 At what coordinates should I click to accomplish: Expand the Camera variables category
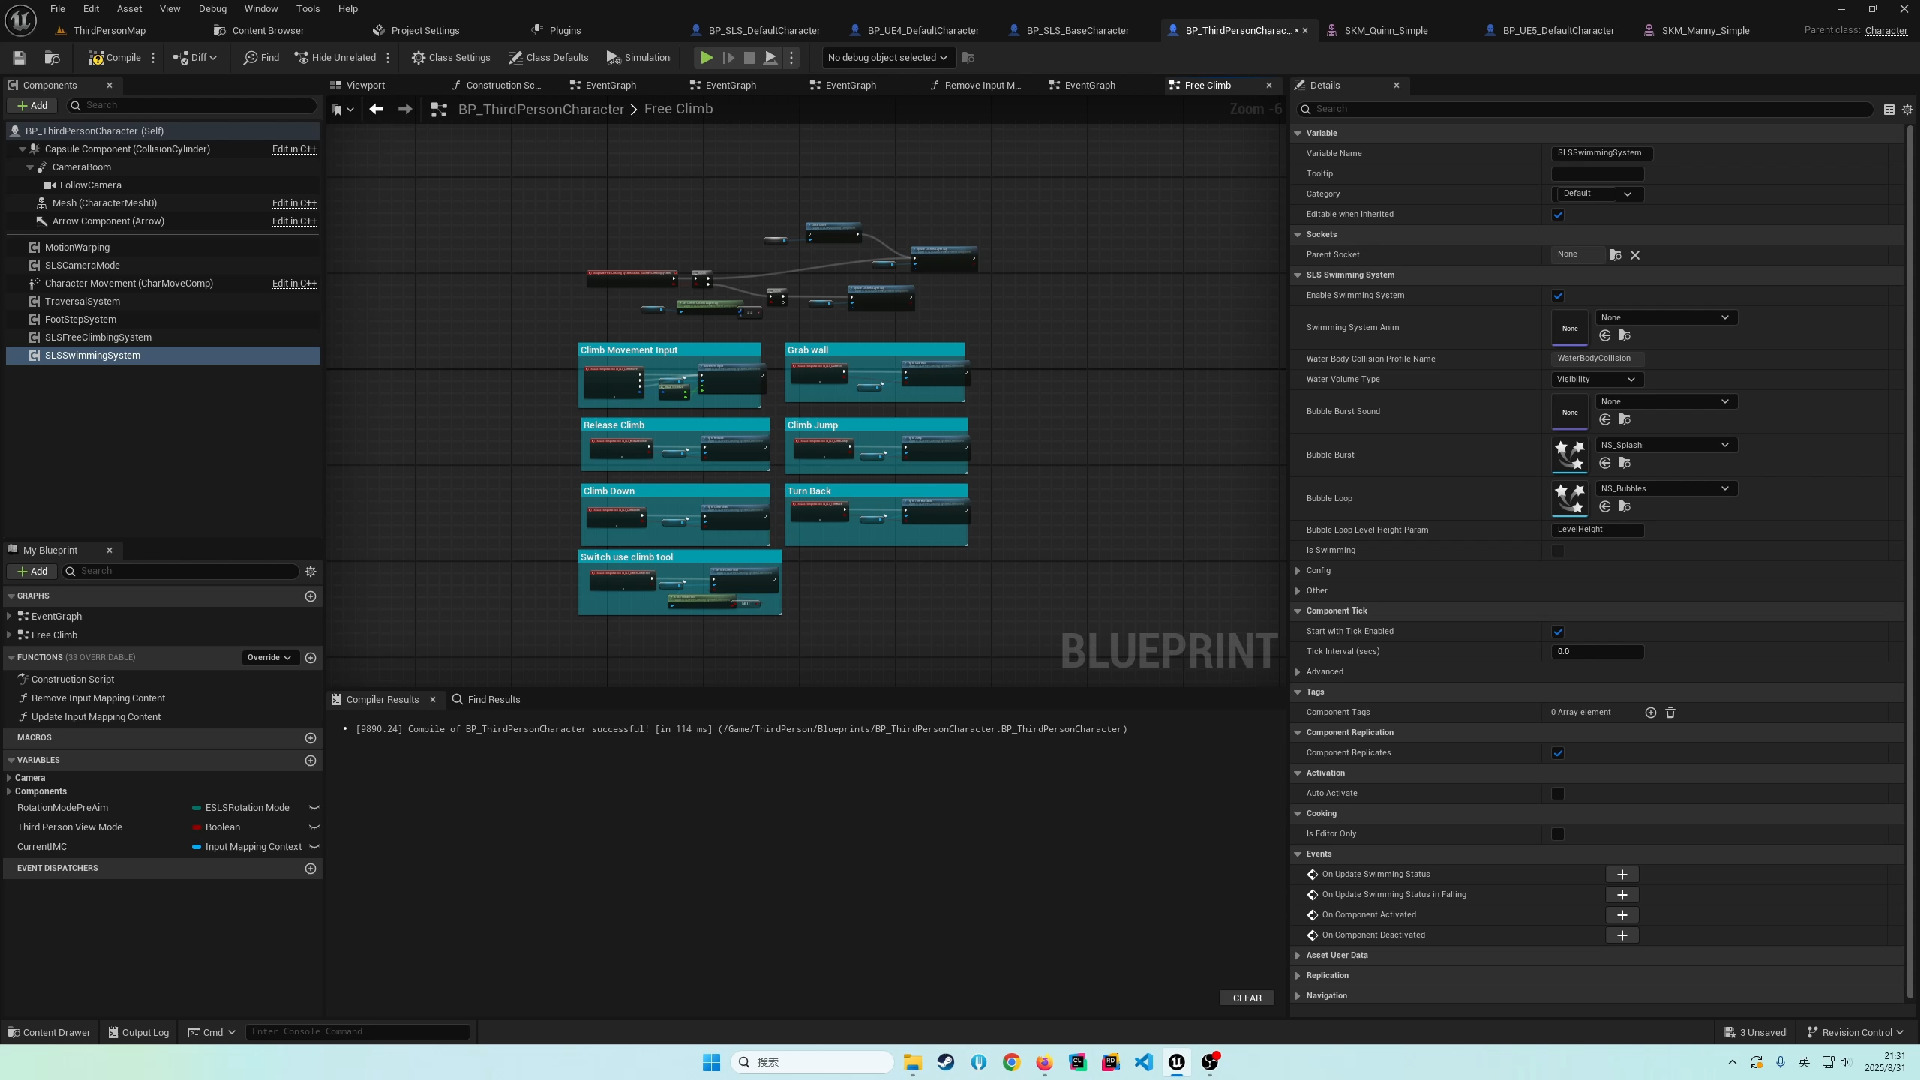pos(10,778)
